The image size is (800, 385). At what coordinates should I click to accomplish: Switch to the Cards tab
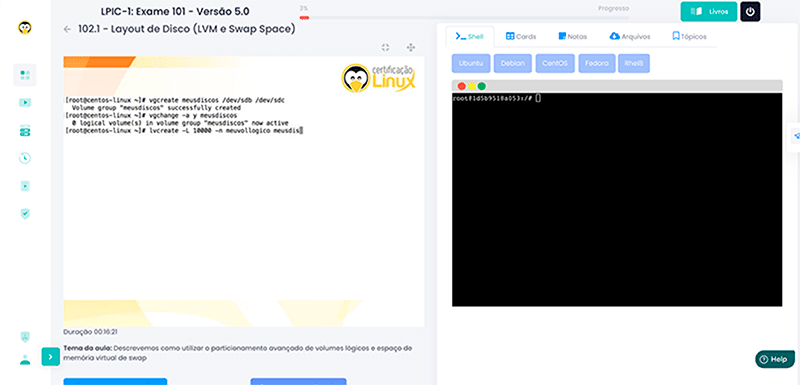click(521, 36)
